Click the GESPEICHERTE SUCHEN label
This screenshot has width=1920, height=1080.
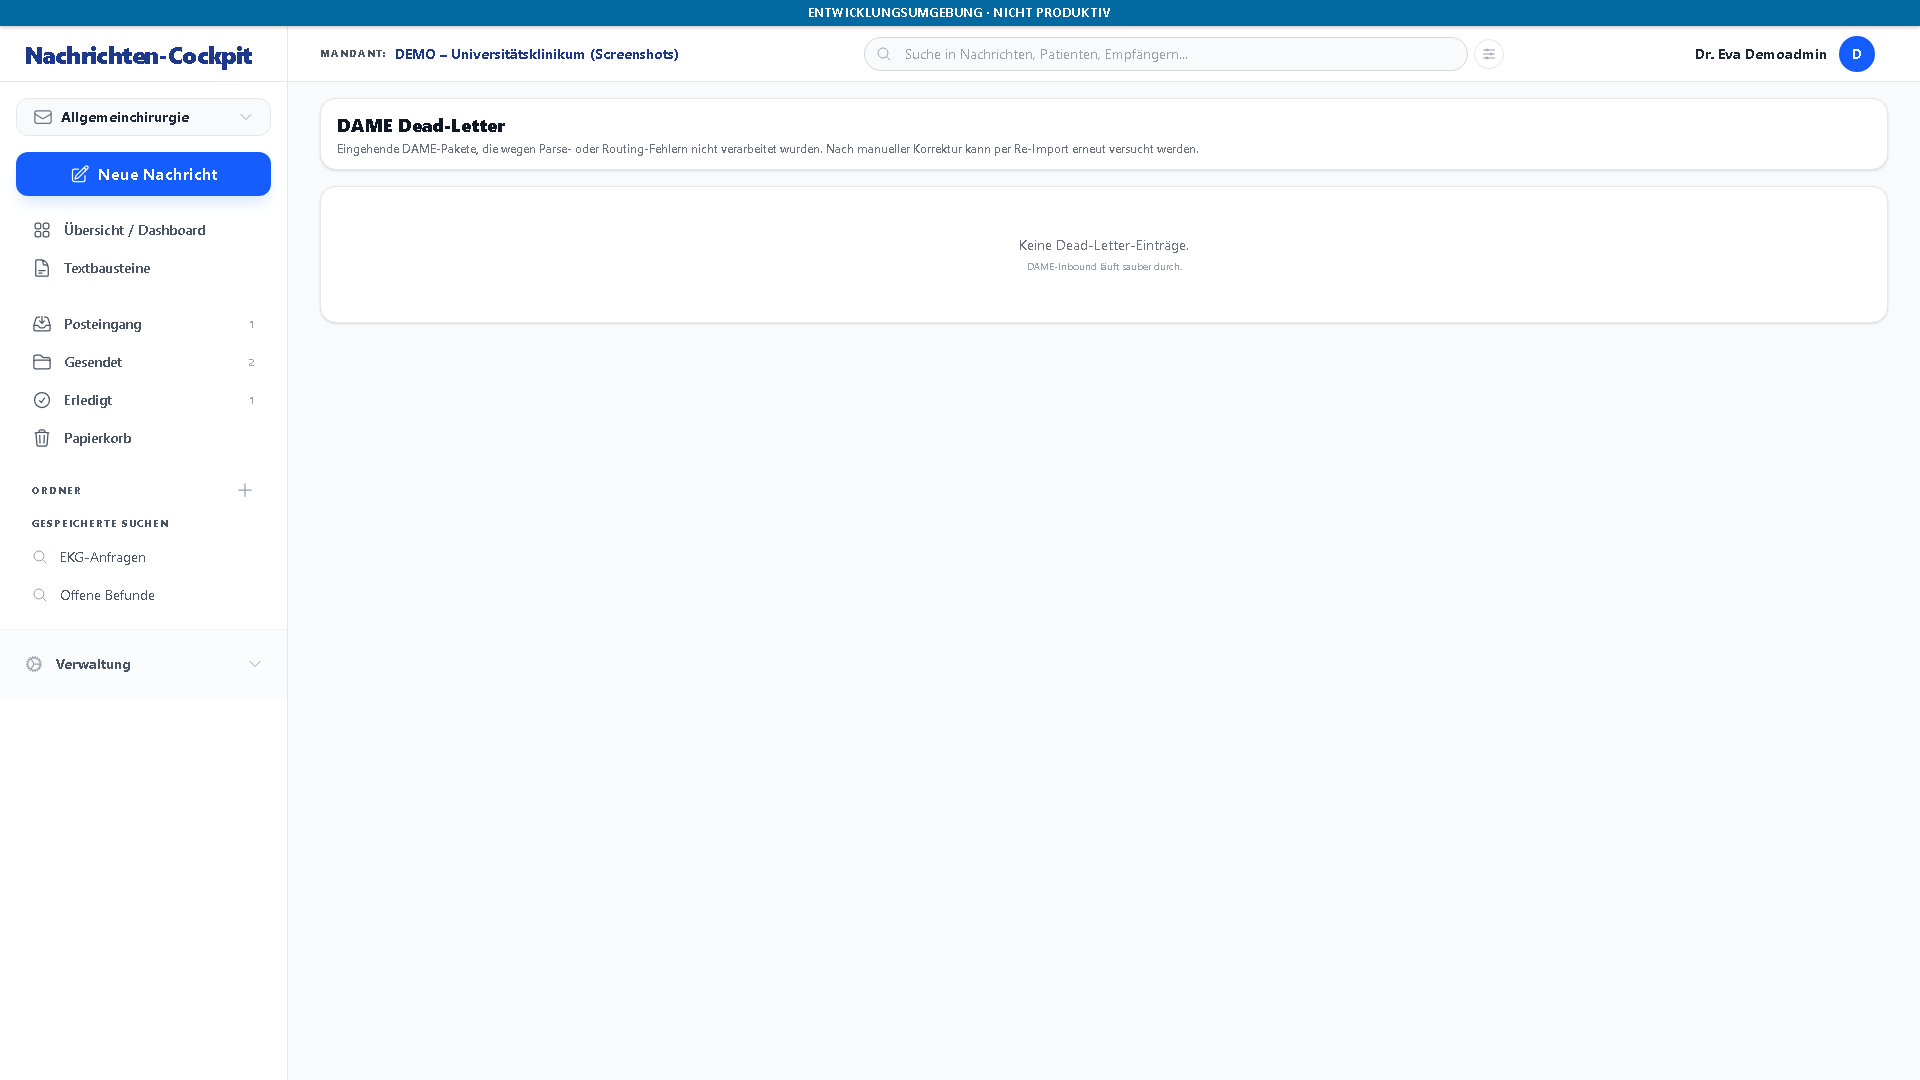[x=100, y=523]
